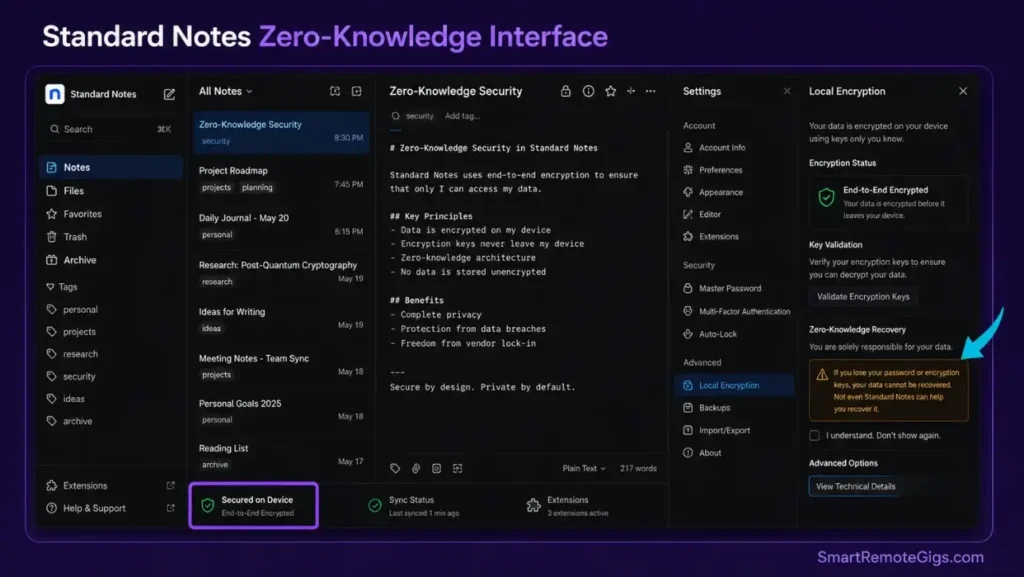
Task: Open Auto-Lock settings
Action: click(710, 334)
